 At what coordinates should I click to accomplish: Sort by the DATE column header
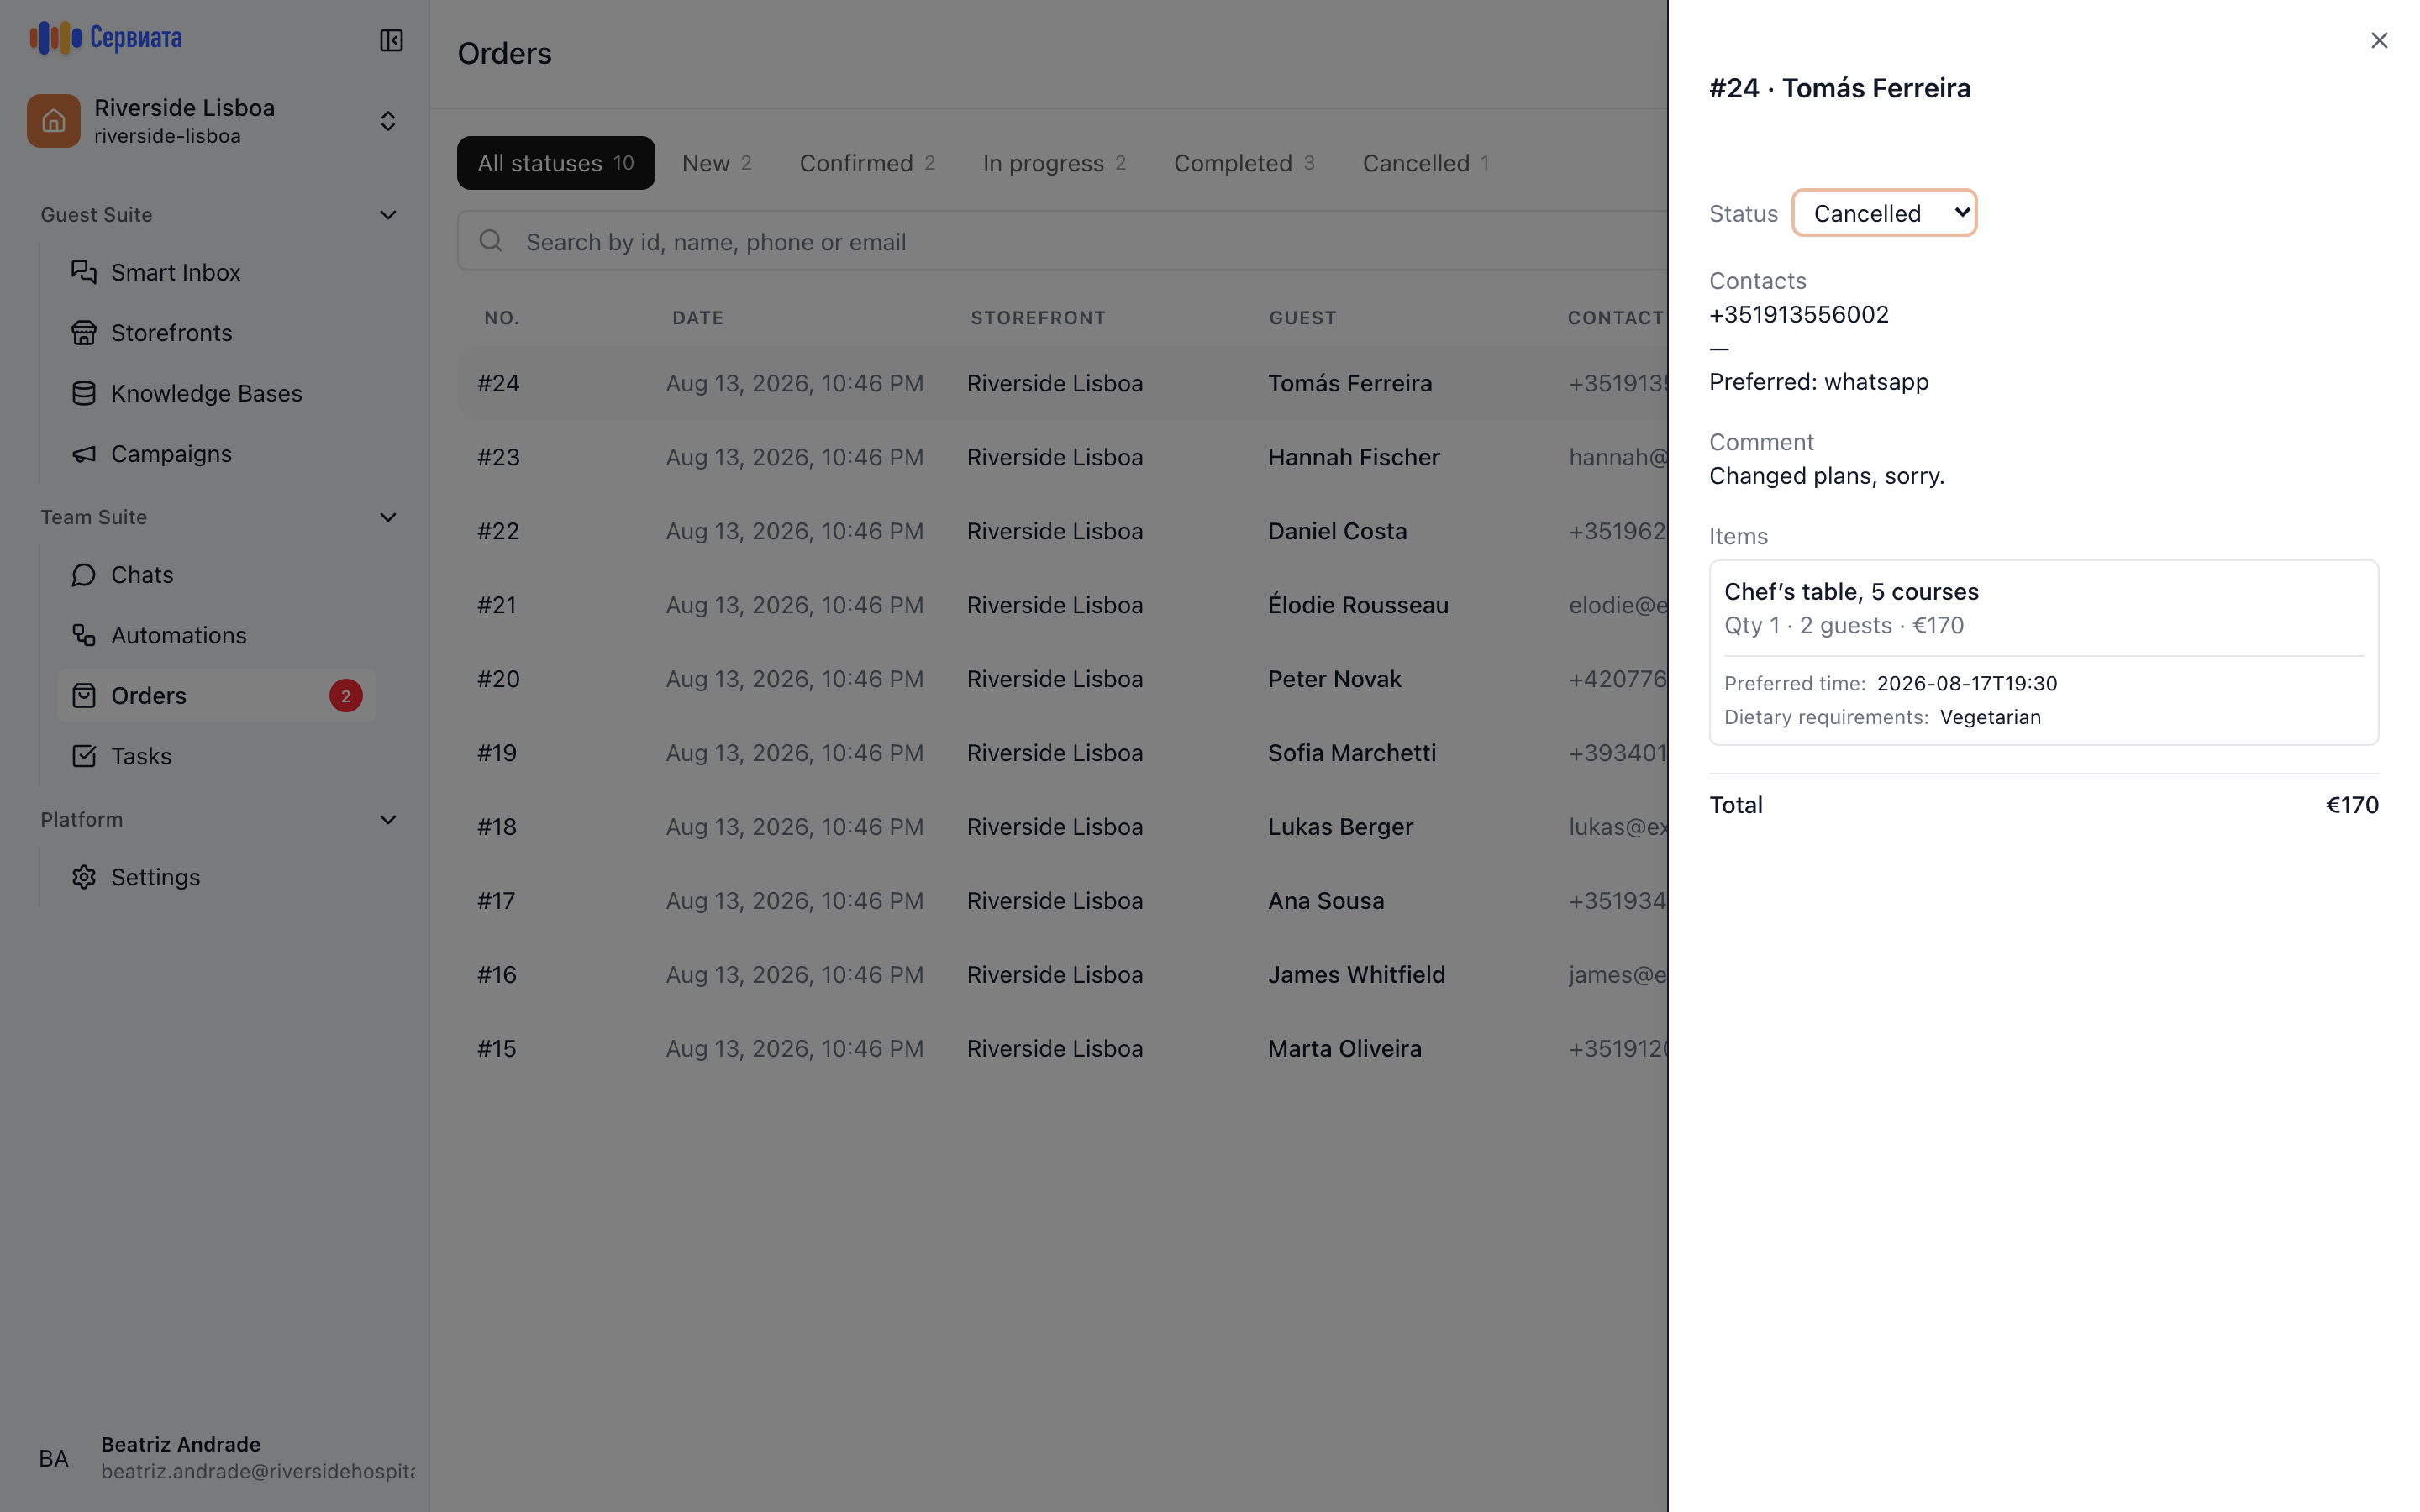tap(697, 318)
